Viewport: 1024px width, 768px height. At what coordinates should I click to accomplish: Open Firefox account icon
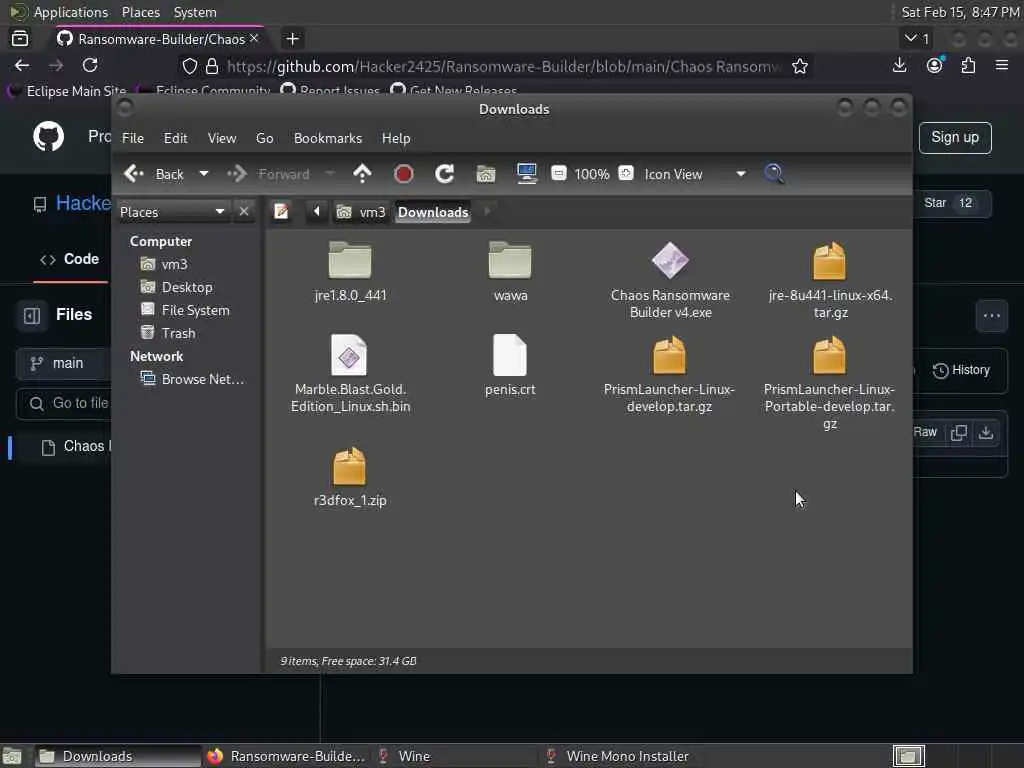pos(935,65)
